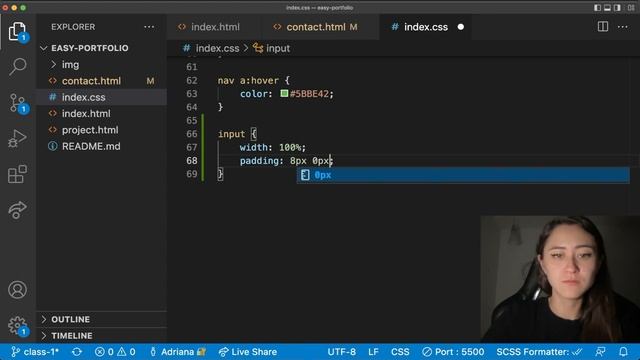Click the class-1 git branch indicator
This screenshot has height=360, width=640.
[35, 352]
